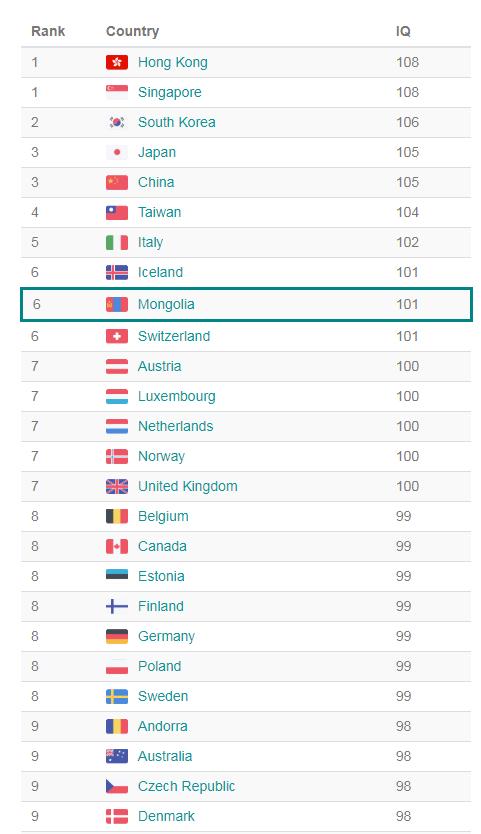Open the Singapore country link
The height and width of the screenshot is (834, 481).
[x=170, y=93]
